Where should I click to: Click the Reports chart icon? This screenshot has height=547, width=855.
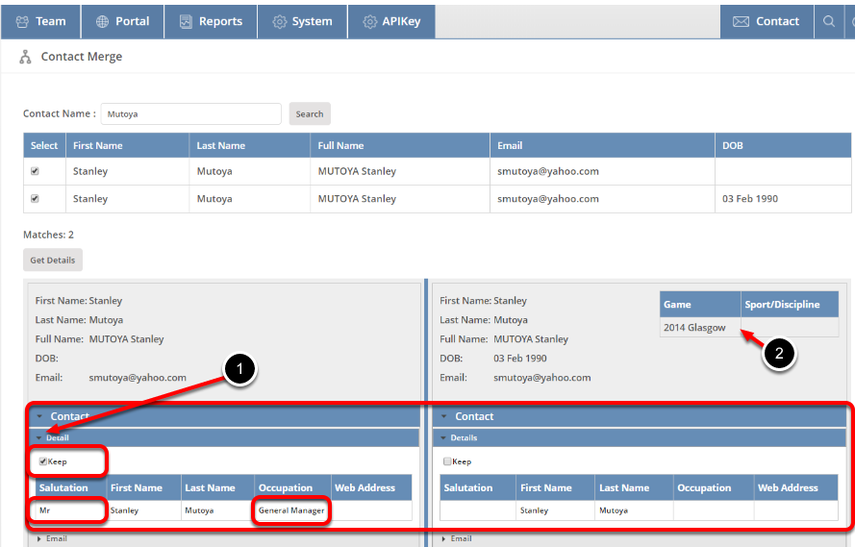[186, 22]
